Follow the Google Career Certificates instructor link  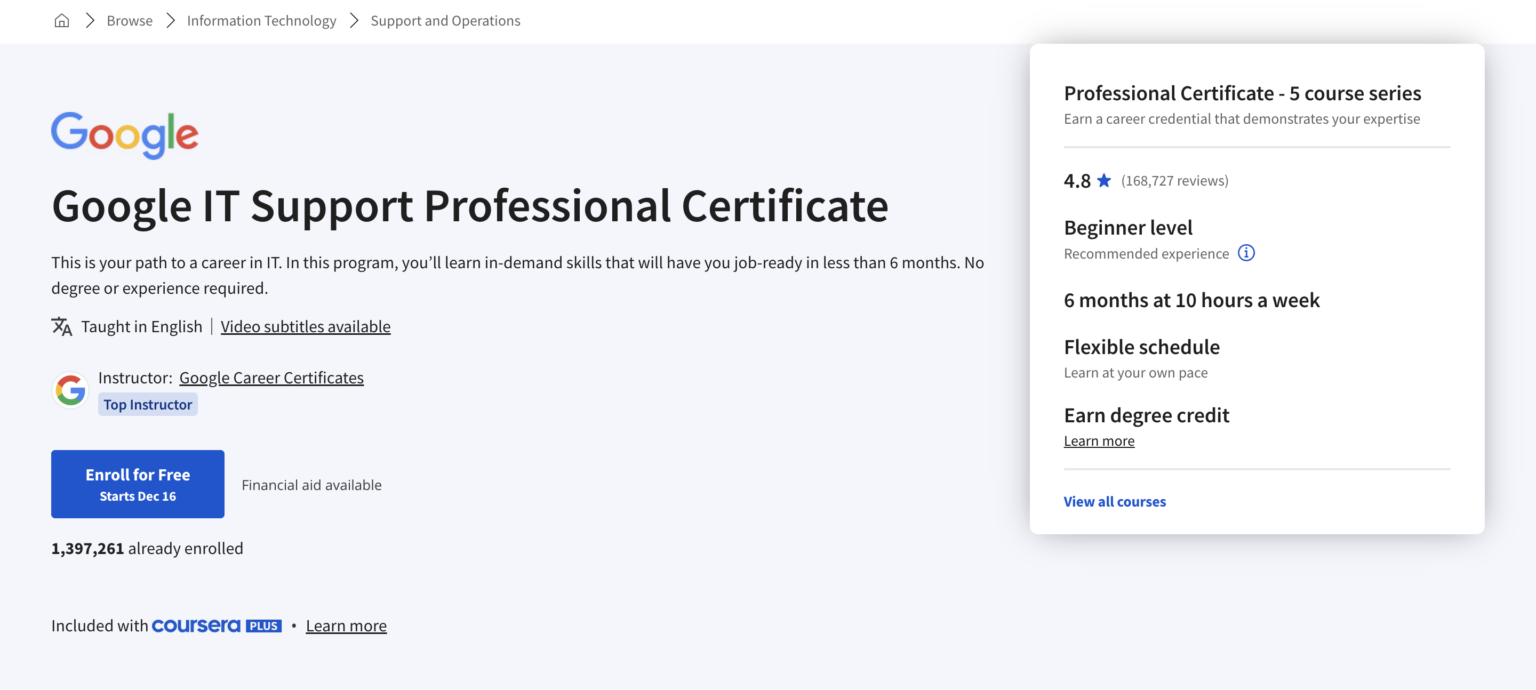(x=271, y=377)
